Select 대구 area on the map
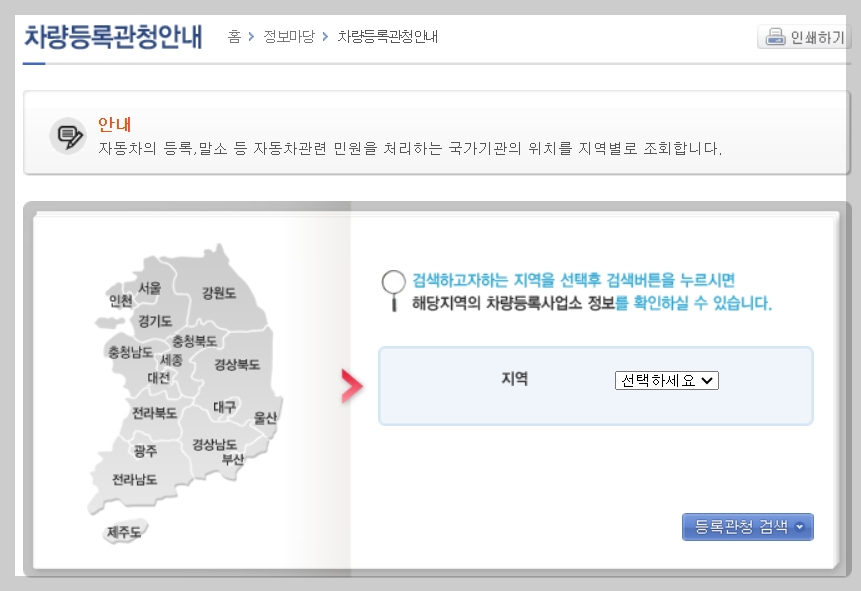Image resolution: width=861 pixels, height=591 pixels. click(224, 408)
